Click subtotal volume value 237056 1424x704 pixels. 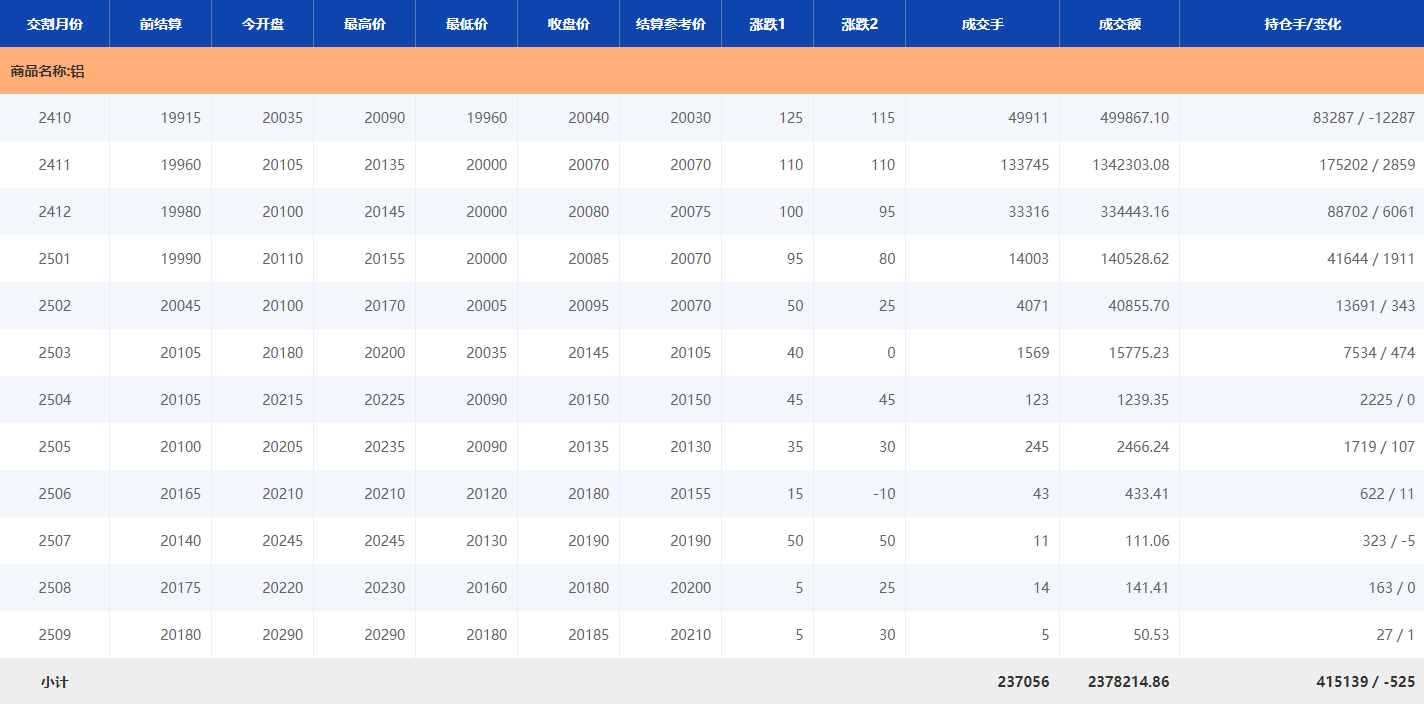(1022, 682)
